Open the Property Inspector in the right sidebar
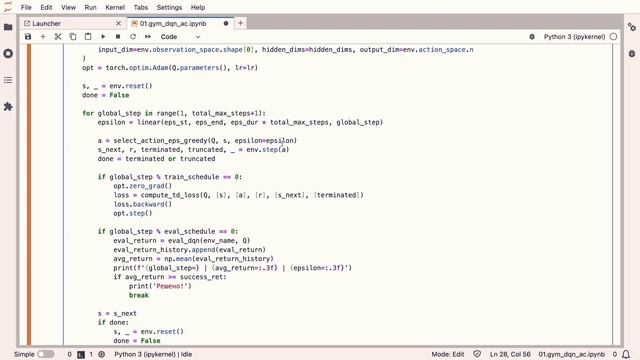The height and width of the screenshot is (360, 640). [x=632, y=27]
